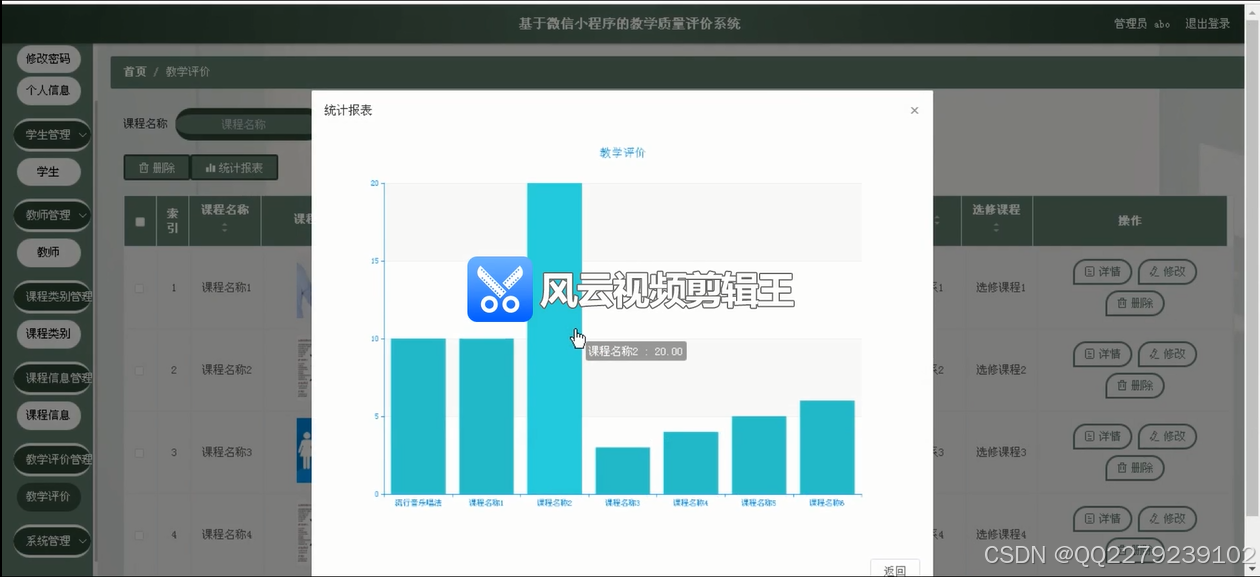Open the 课程类别 menu item in sidebar

tap(48, 333)
